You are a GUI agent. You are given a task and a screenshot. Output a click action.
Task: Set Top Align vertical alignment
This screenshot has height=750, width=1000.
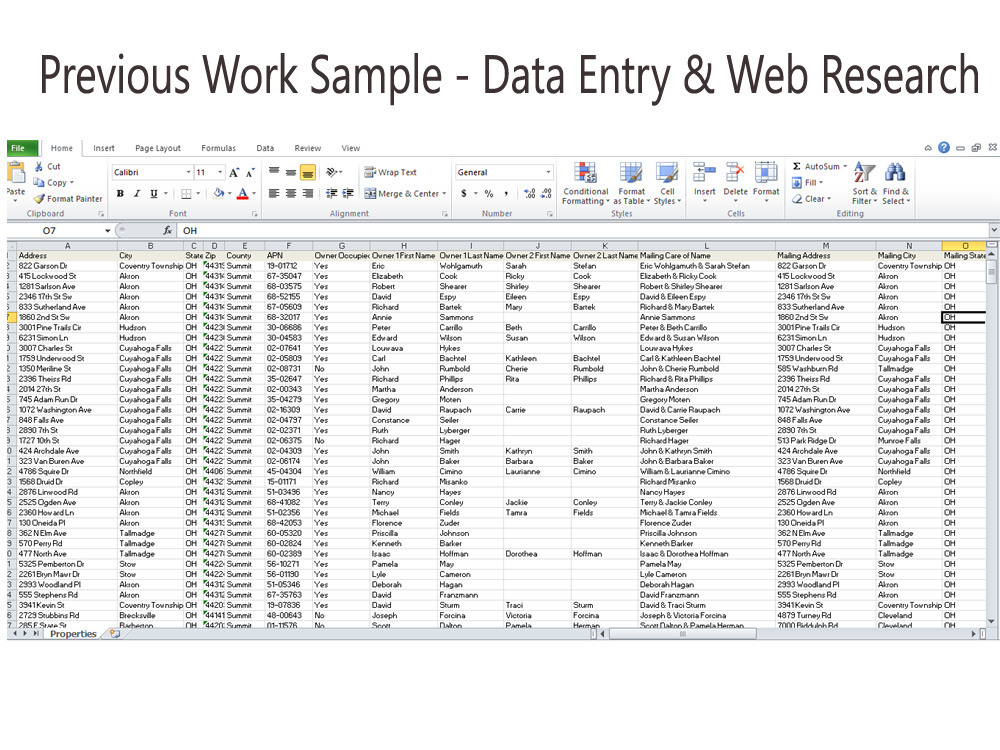[274, 172]
